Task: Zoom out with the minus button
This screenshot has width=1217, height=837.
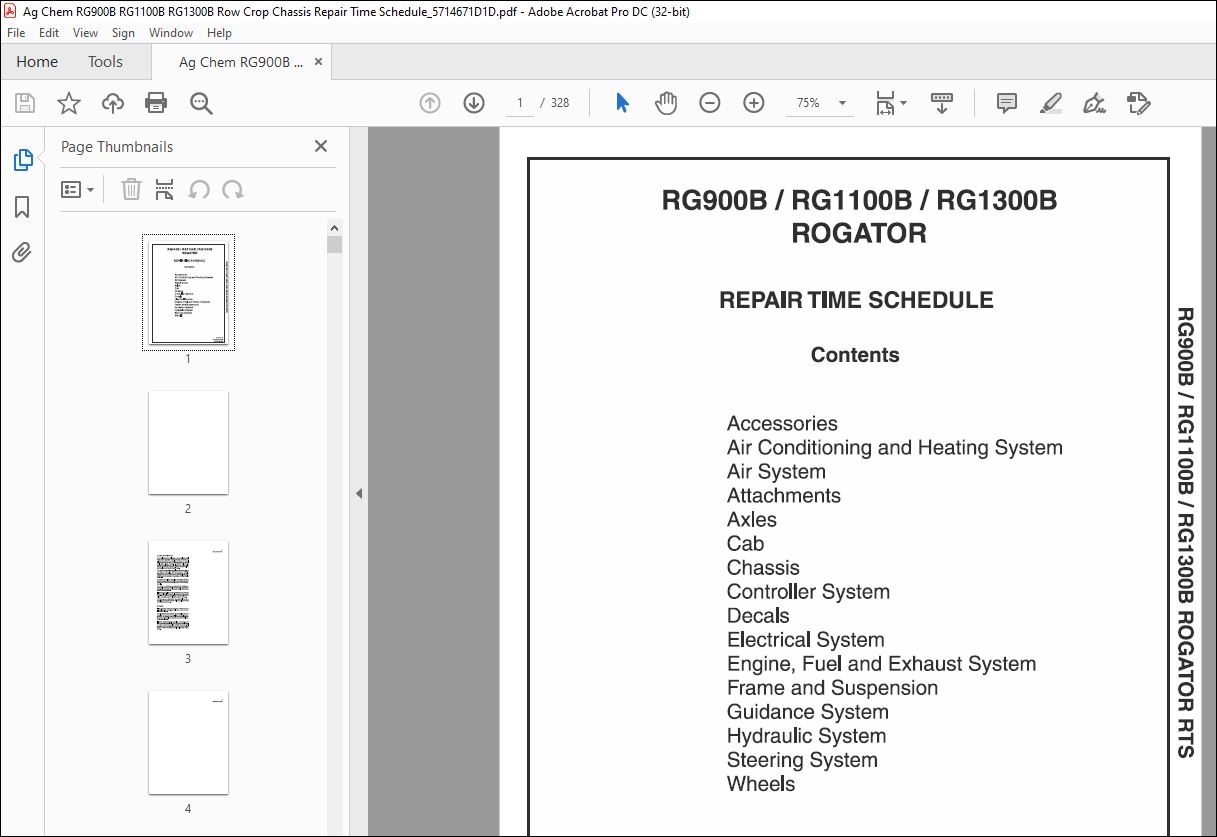Action: [710, 103]
